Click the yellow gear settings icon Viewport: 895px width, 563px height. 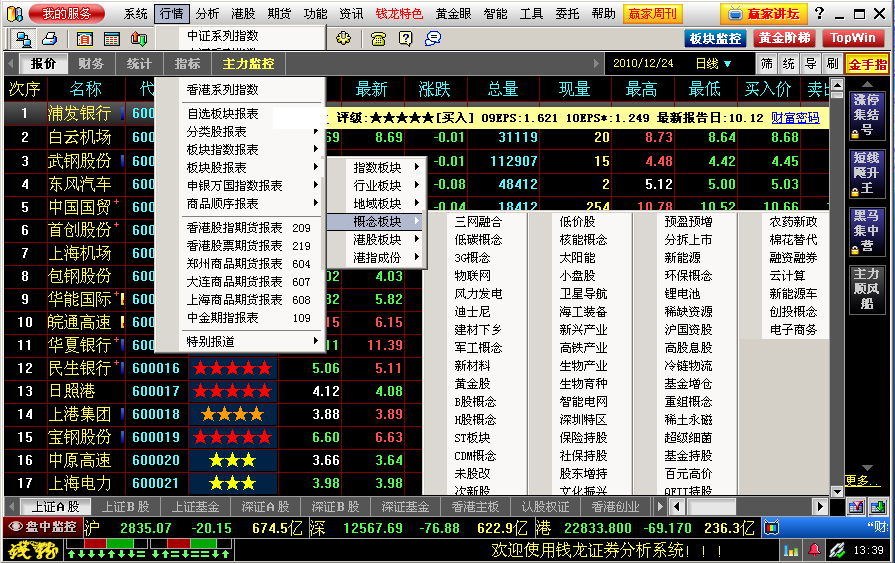coord(343,38)
